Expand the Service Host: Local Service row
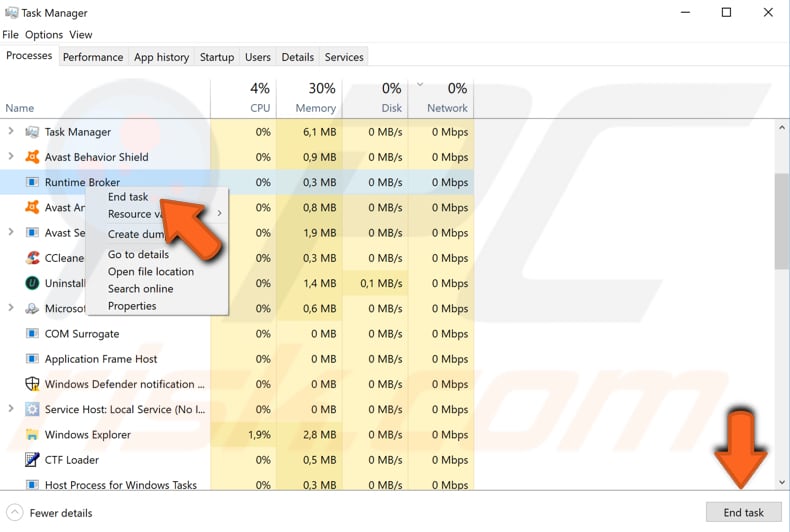This screenshot has height=532, width=790. click(x=11, y=409)
